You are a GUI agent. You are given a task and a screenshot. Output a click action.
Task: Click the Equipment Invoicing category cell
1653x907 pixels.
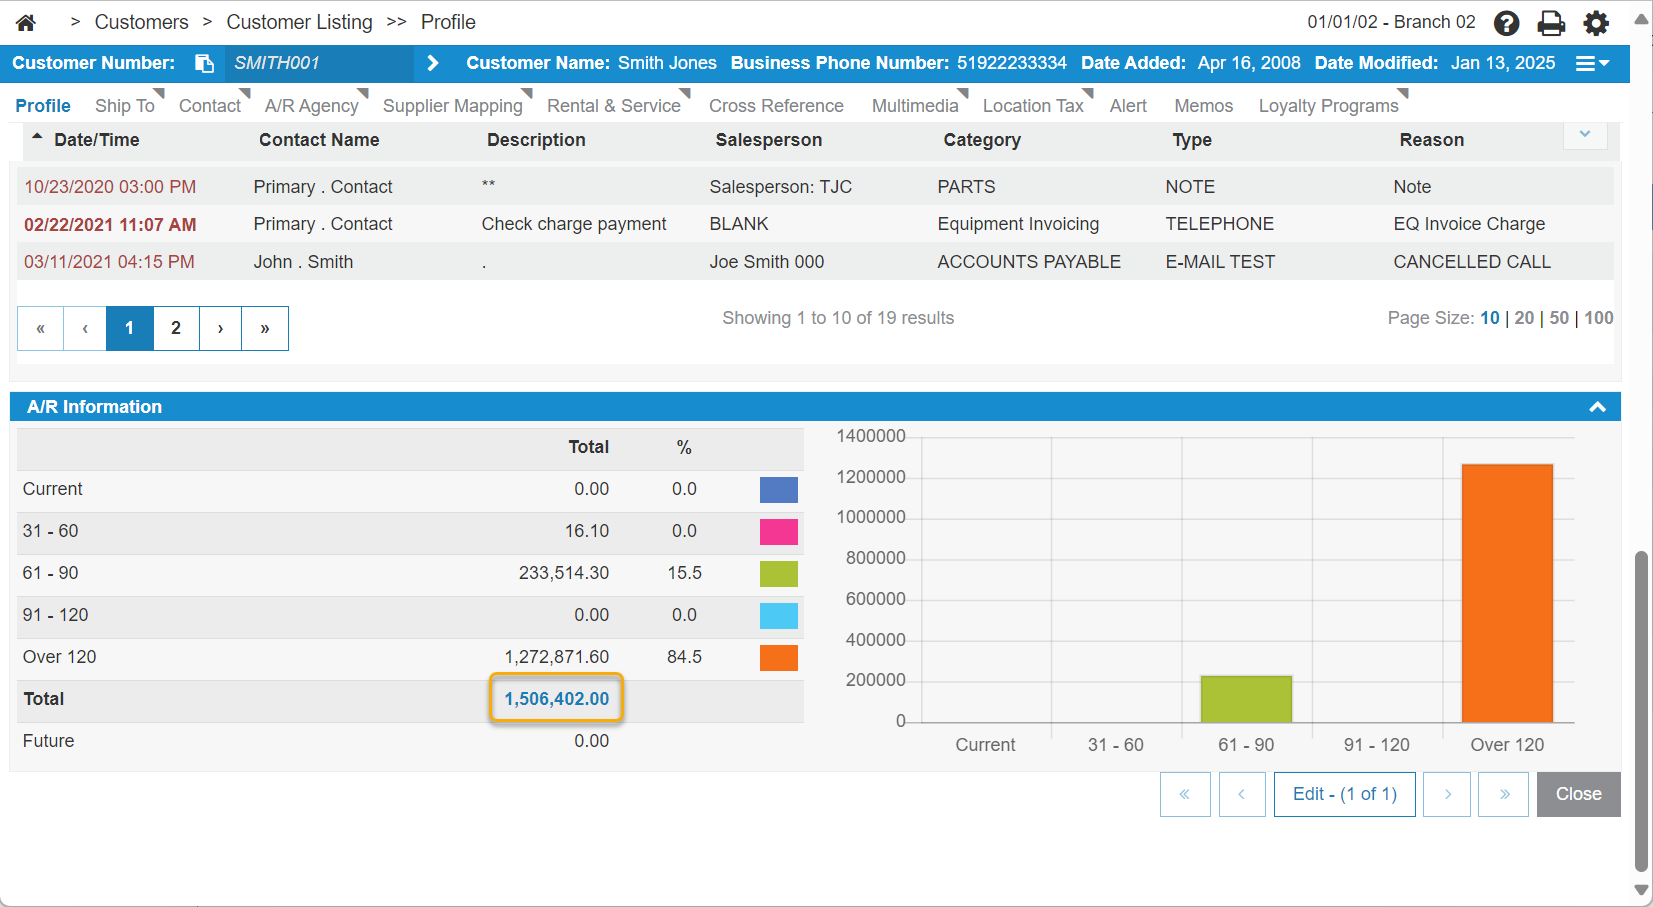[x=1018, y=224]
